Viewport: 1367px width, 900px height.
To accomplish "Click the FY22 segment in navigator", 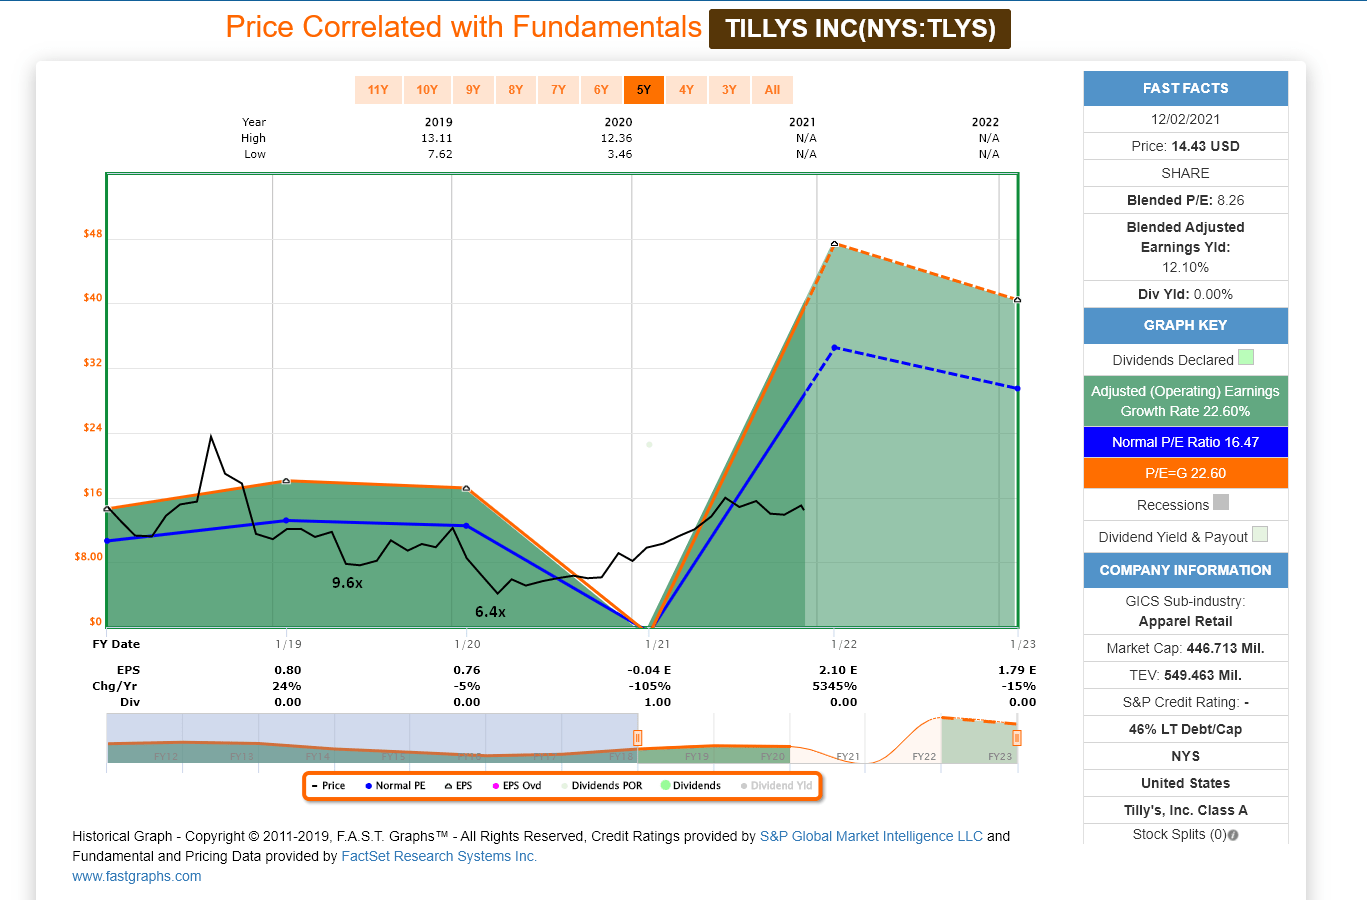I will click(924, 756).
